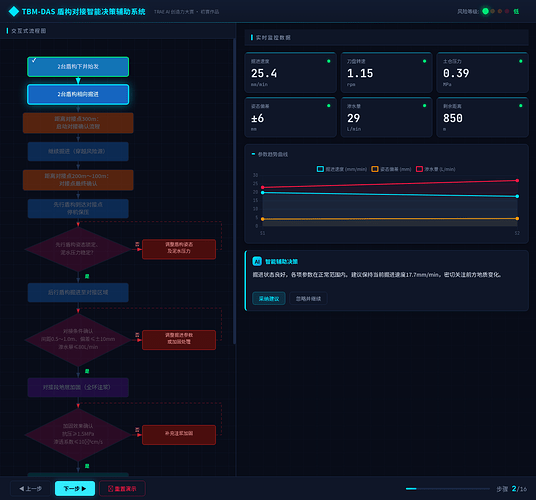
Task: Click step progress bar near 2/16
Action: point(448,489)
